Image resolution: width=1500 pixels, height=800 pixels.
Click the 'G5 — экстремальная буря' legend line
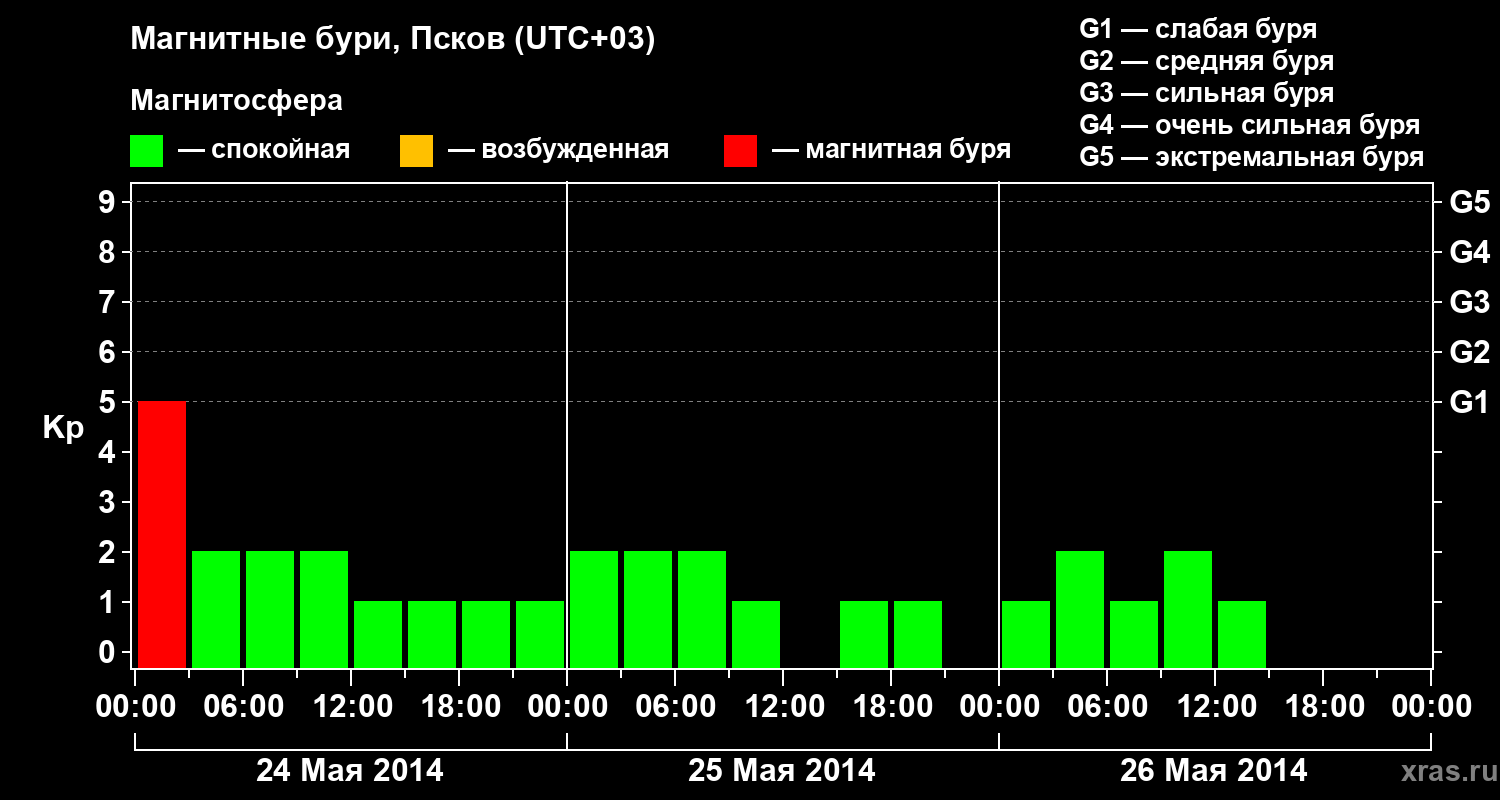click(x=1252, y=157)
